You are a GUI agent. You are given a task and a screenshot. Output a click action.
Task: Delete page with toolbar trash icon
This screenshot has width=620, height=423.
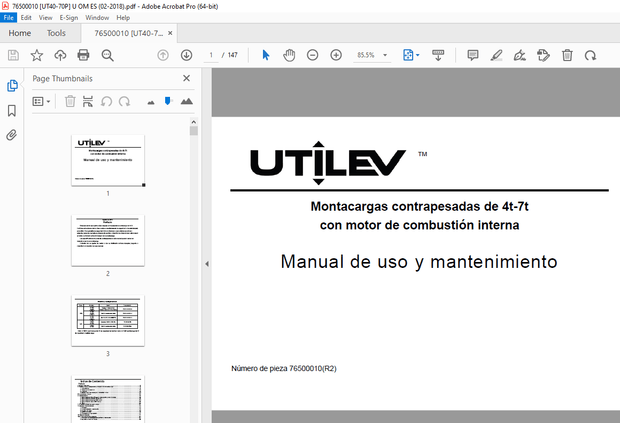pos(567,55)
